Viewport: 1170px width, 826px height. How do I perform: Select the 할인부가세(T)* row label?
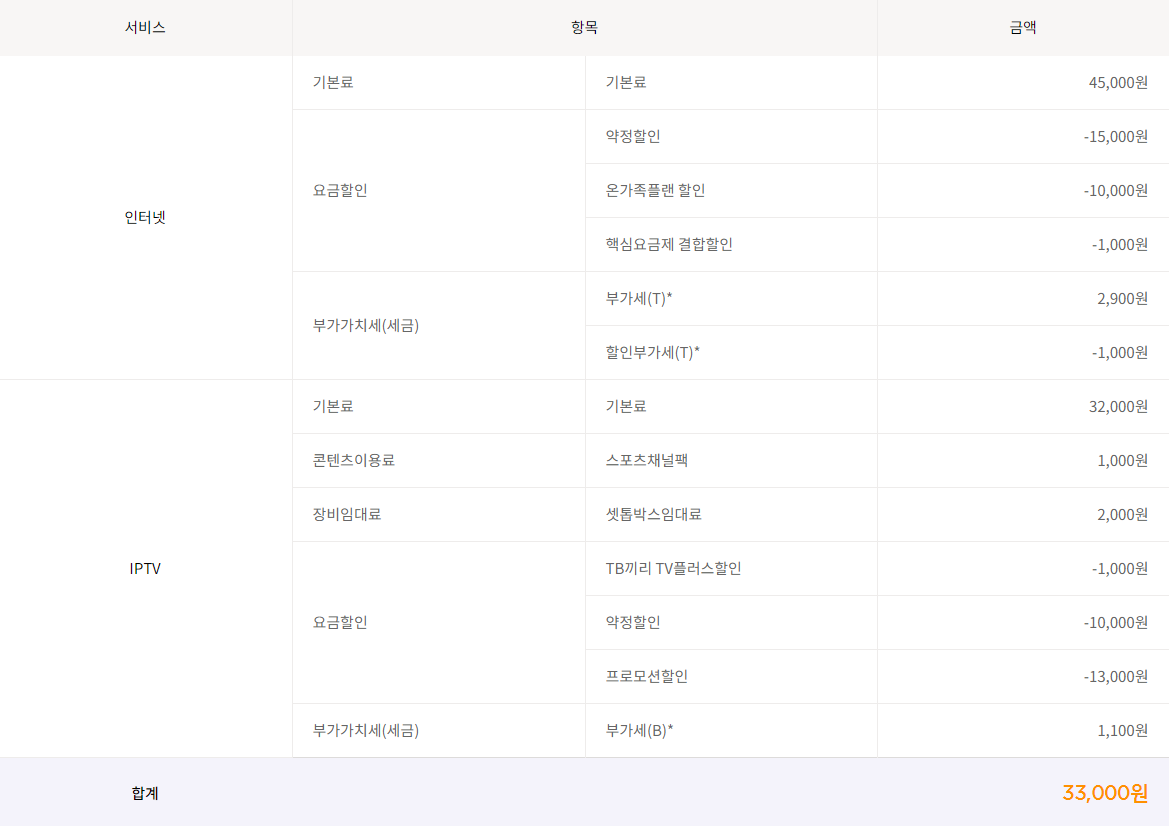point(653,352)
